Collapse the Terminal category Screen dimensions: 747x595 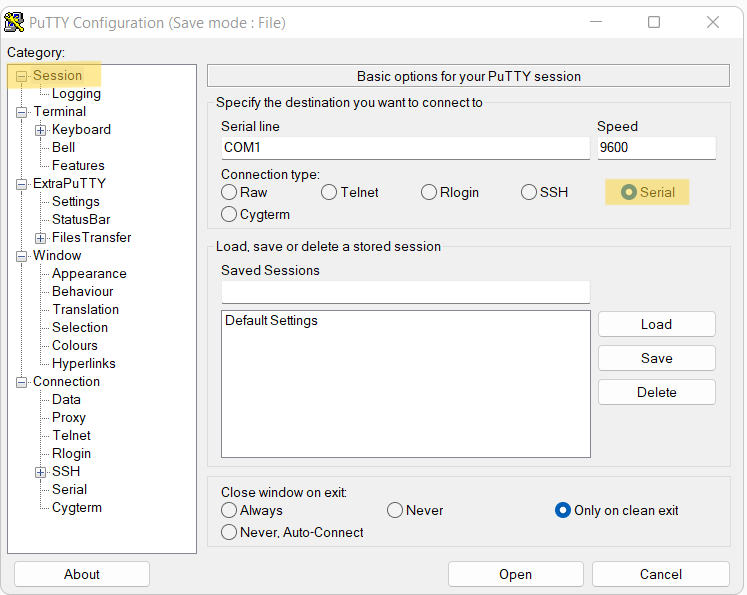pyautogui.click(x=21, y=112)
